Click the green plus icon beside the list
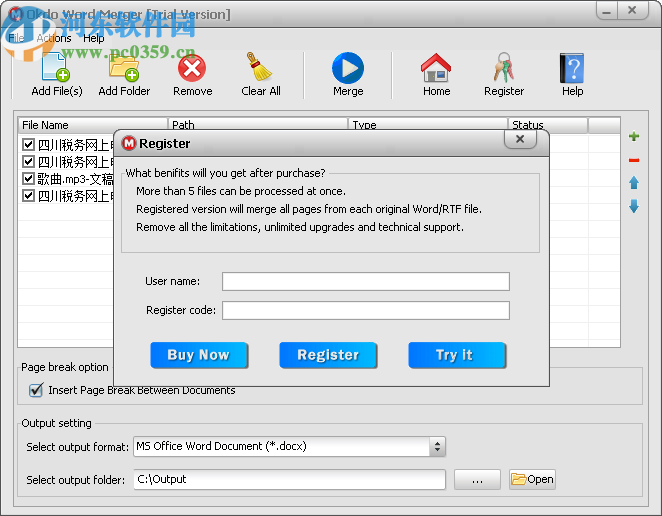Image resolution: width=662 pixels, height=516 pixels. [x=634, y=136]
